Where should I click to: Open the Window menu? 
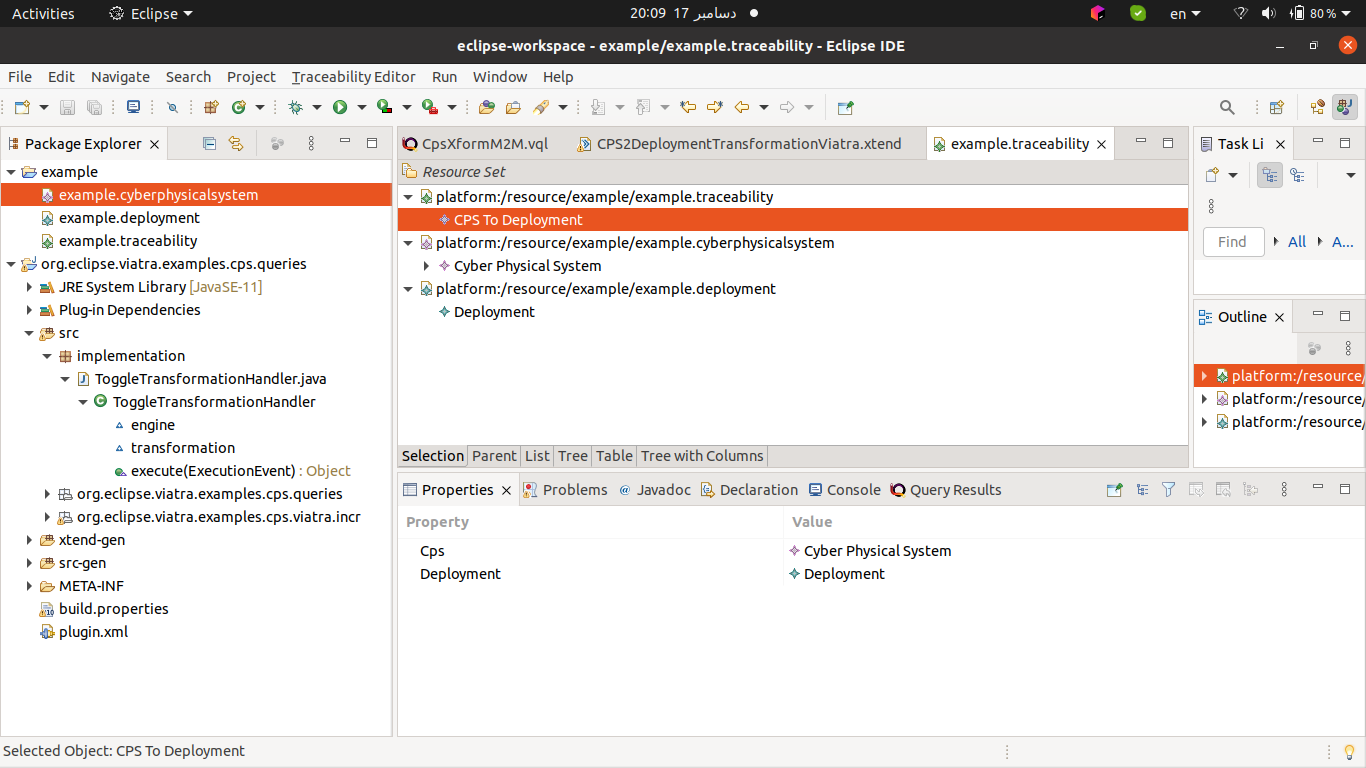coord(500,77)
